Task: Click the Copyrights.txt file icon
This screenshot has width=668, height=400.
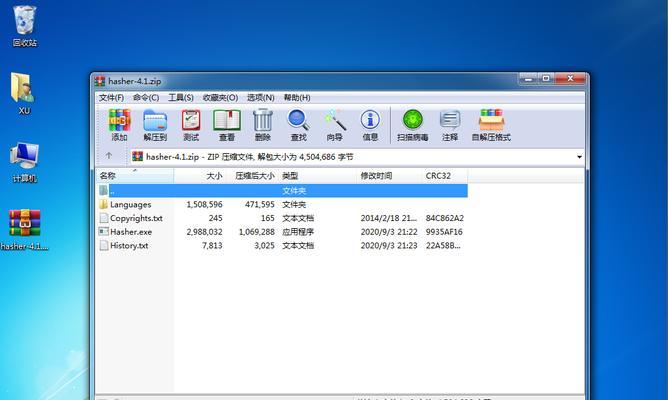Action: tap(104, 218)
